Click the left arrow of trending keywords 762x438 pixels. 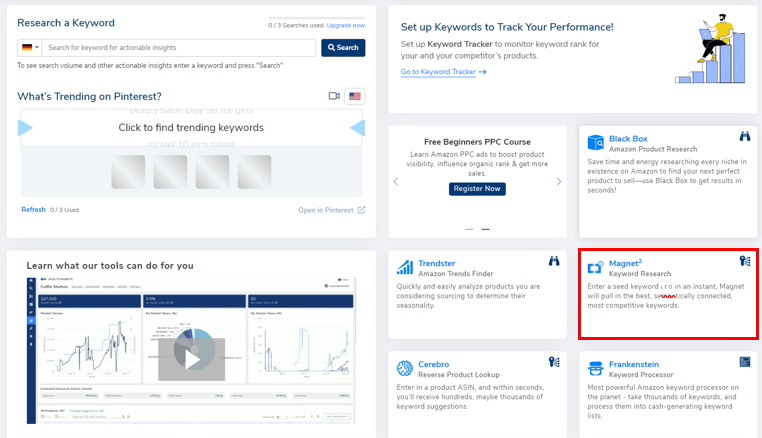pyautogui.click(x=25, y=128)
